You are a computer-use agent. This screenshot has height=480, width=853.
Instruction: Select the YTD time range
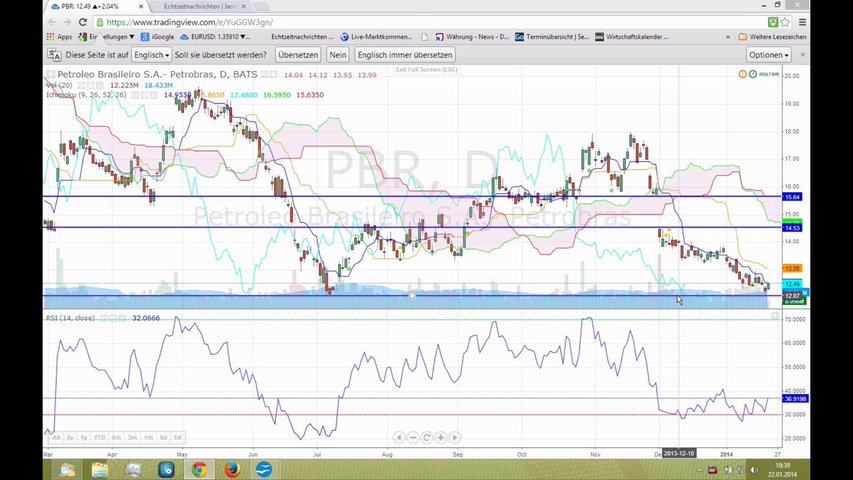click(100, 437)
